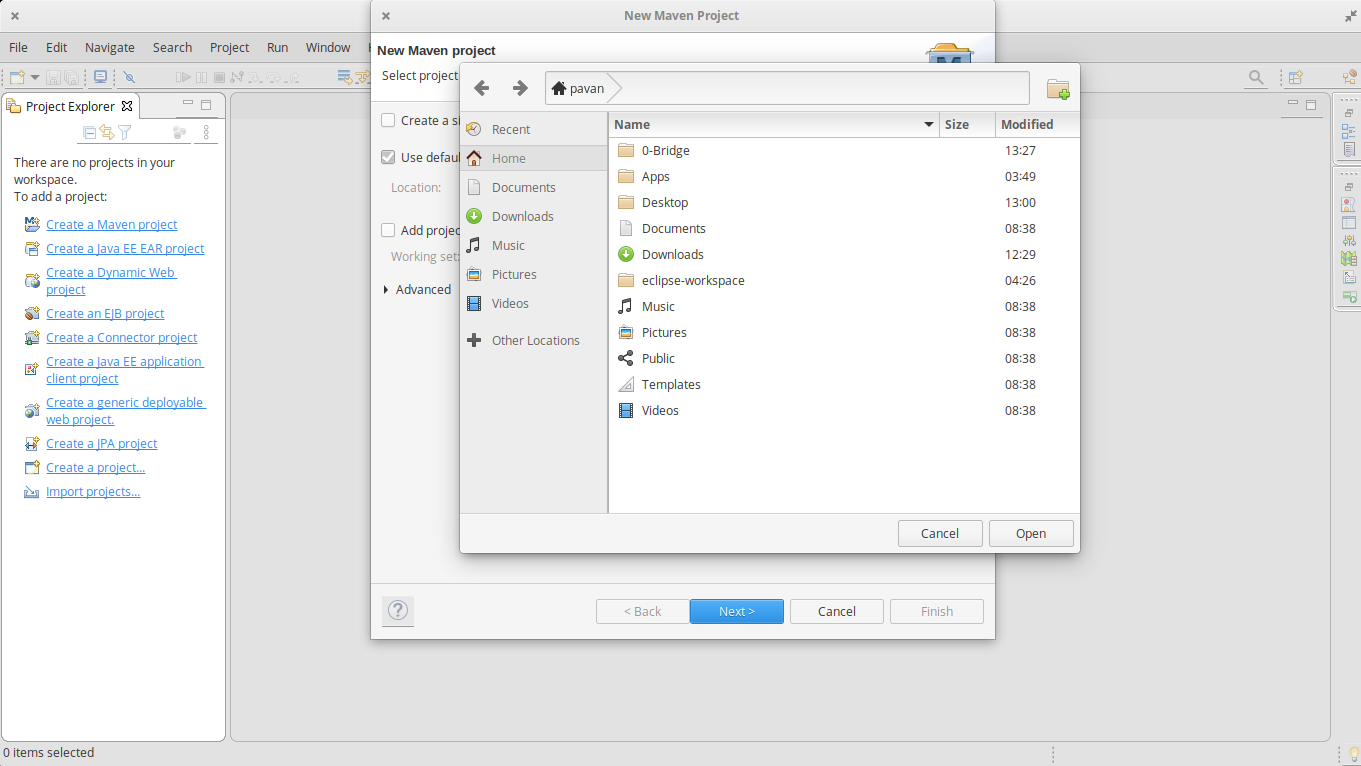This screenshot has height=766, width=1361.
Task: Open the New wizard dropdown arrow
Action: tap(35, 77)
